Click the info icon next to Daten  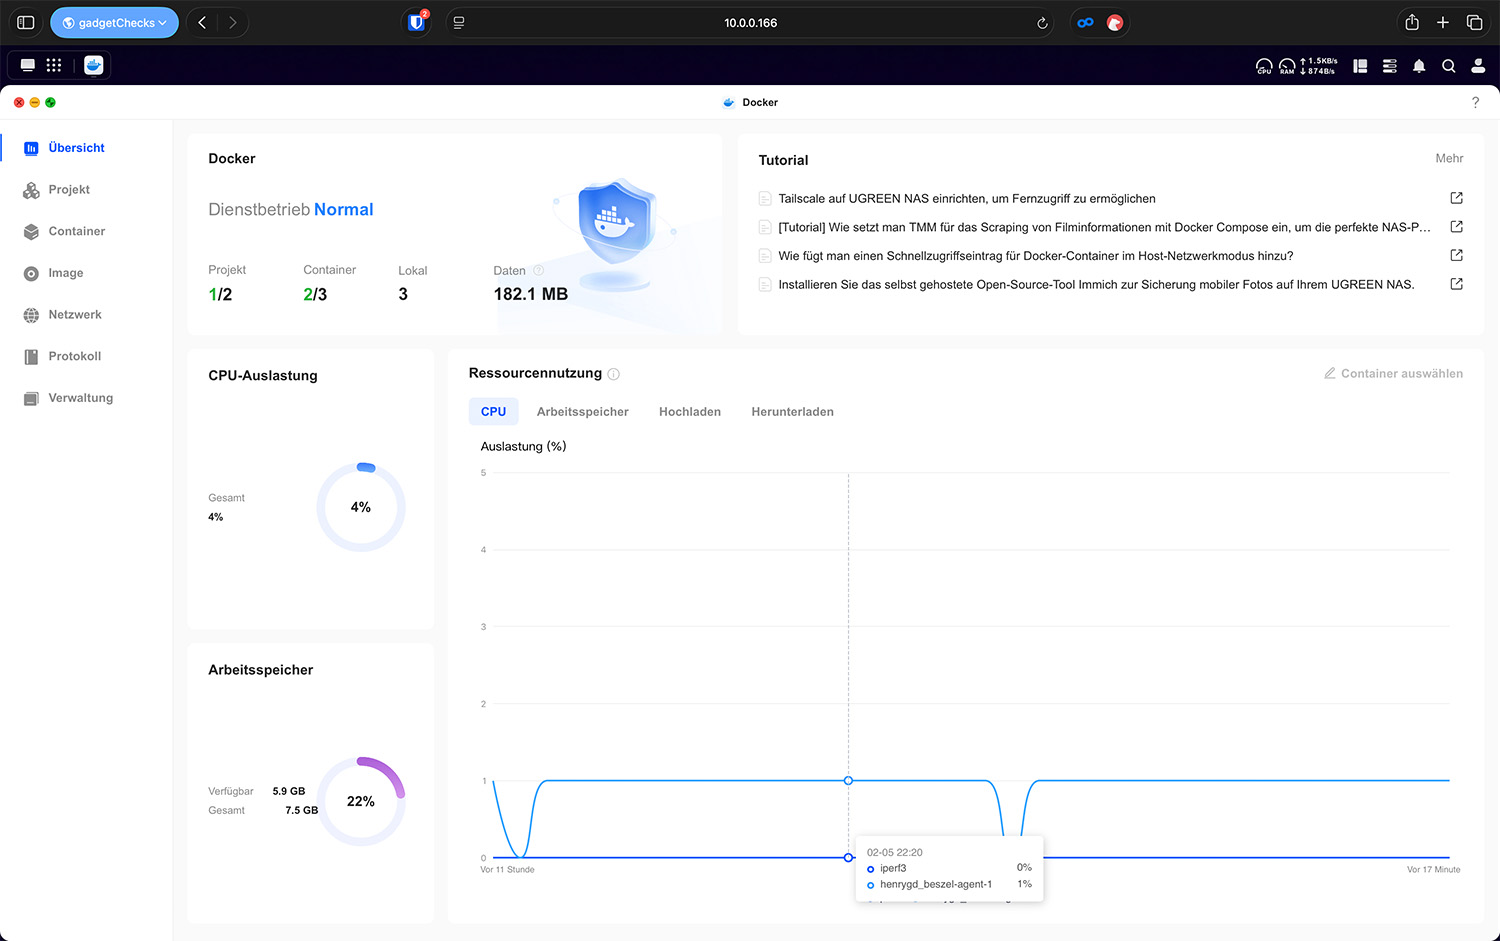(x=539, y=270)
